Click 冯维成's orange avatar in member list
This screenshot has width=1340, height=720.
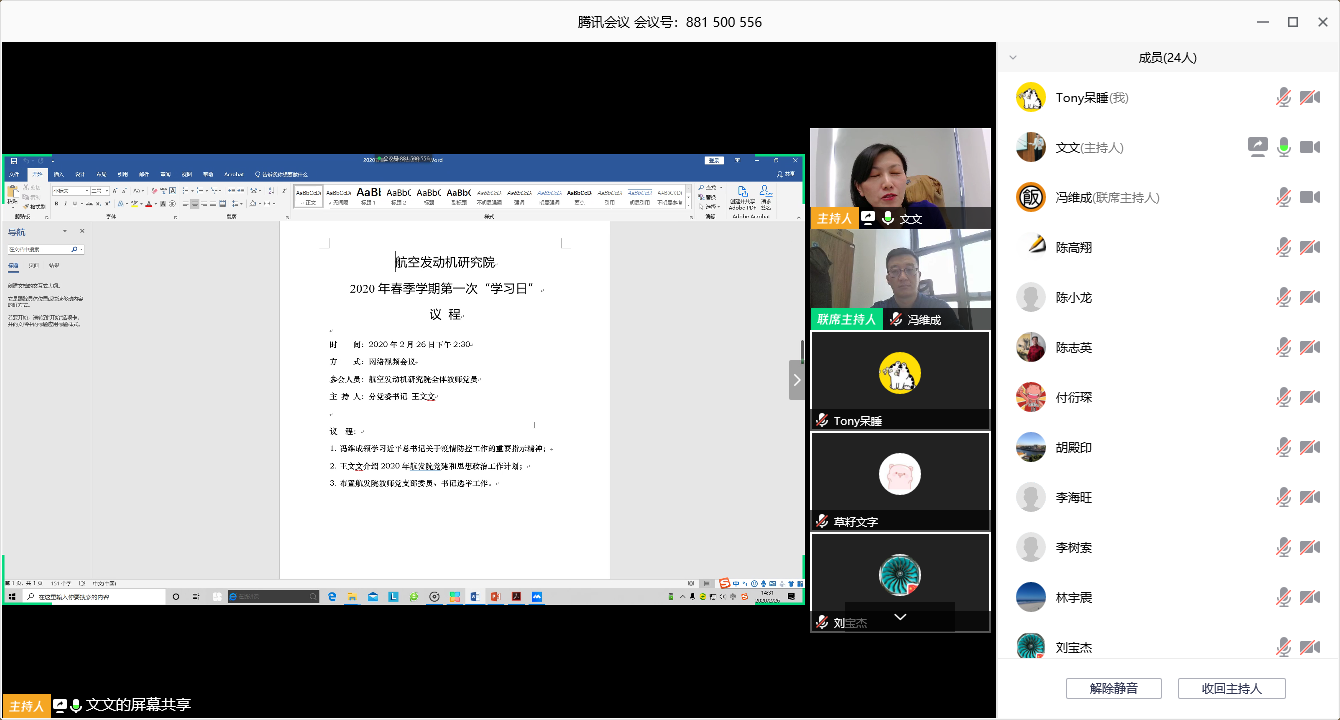(1031, 197)
